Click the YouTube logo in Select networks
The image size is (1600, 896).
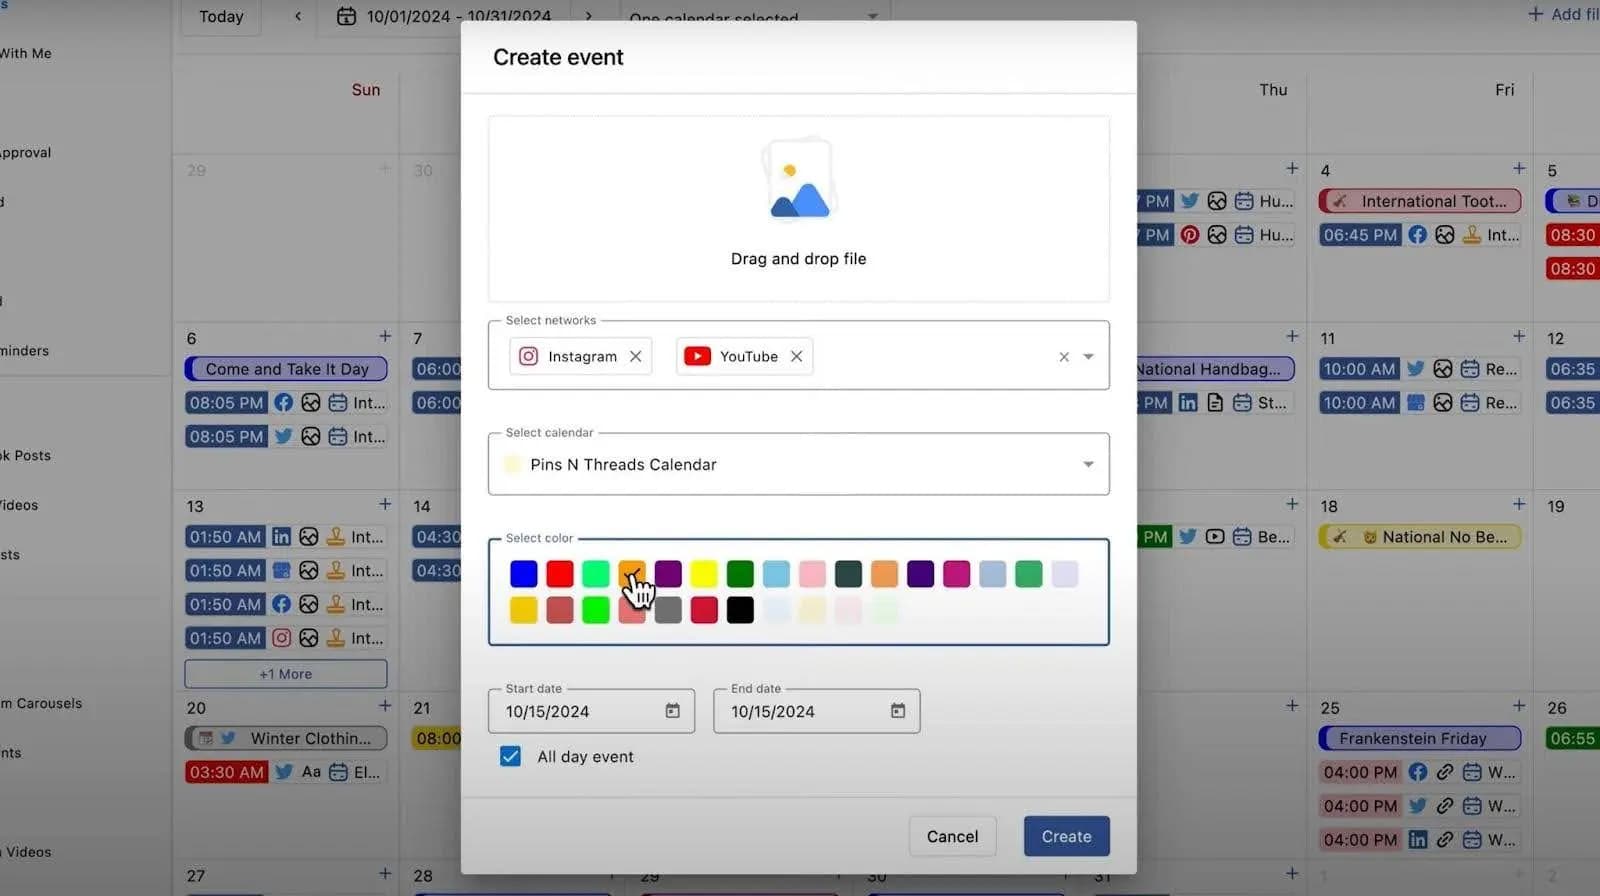pos(697,356)
